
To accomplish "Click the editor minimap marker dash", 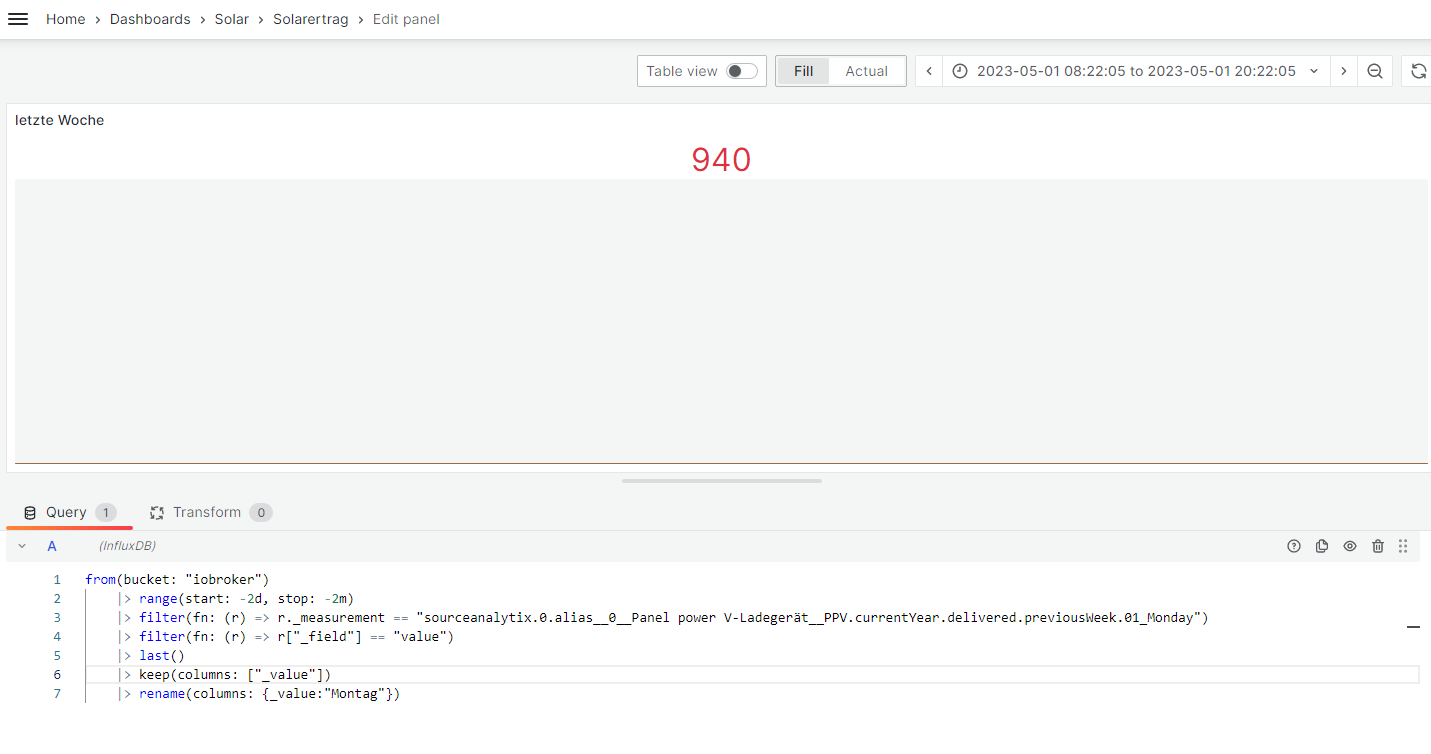I will point(1413,627).
